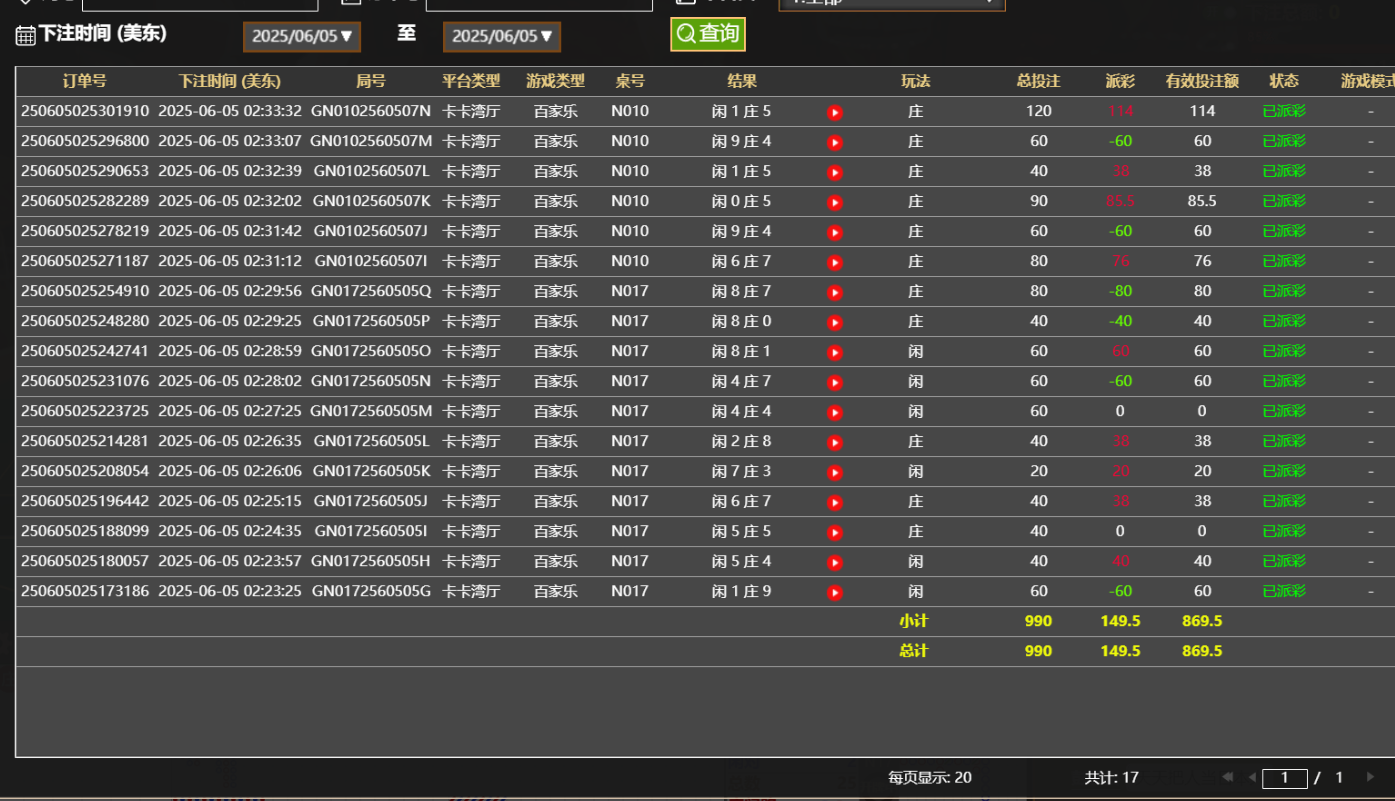Click the calendar icon beside 下注时间

[25, 36]
